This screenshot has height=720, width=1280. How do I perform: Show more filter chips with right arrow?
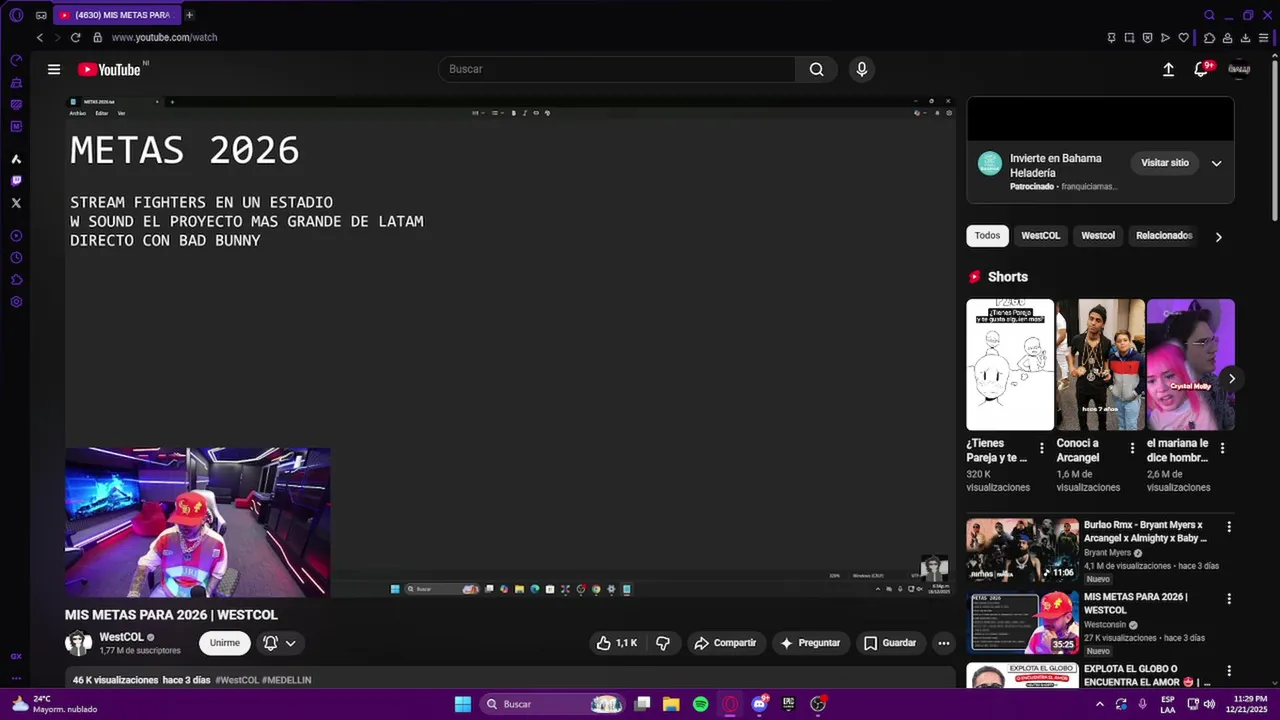[1218, 237]
